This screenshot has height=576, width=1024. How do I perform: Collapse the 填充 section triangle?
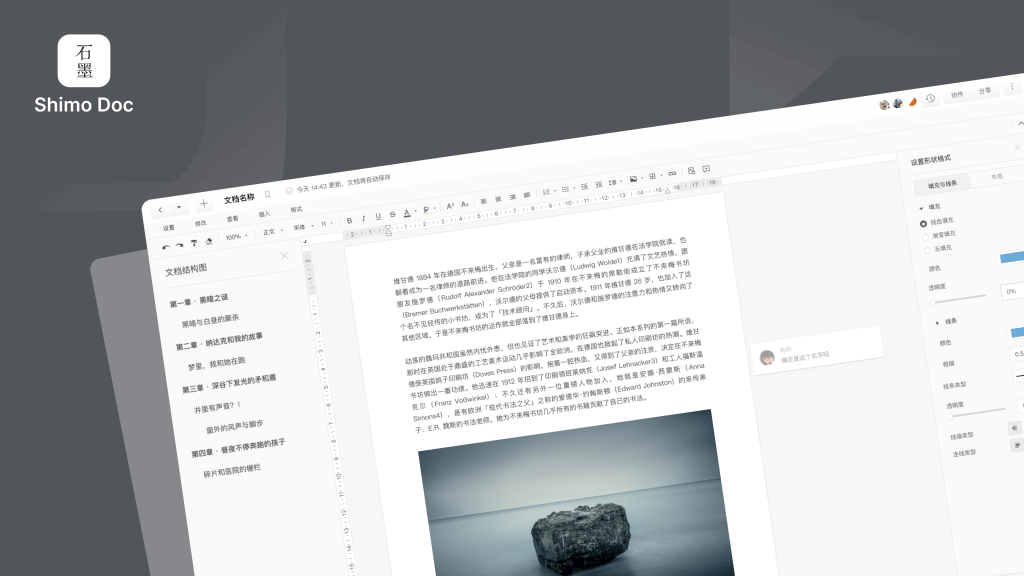[920, 206]
